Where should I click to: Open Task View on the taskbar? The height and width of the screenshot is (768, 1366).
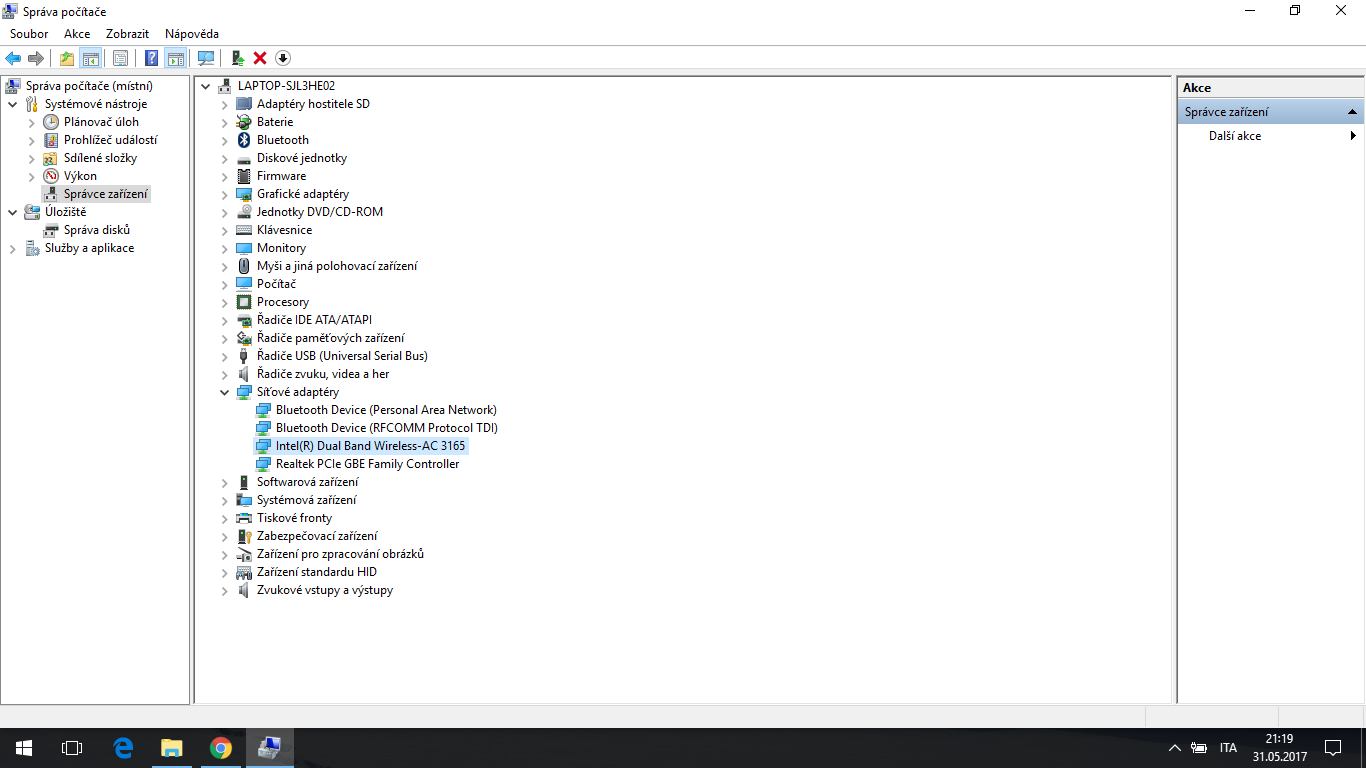click(x=72, y=748)
